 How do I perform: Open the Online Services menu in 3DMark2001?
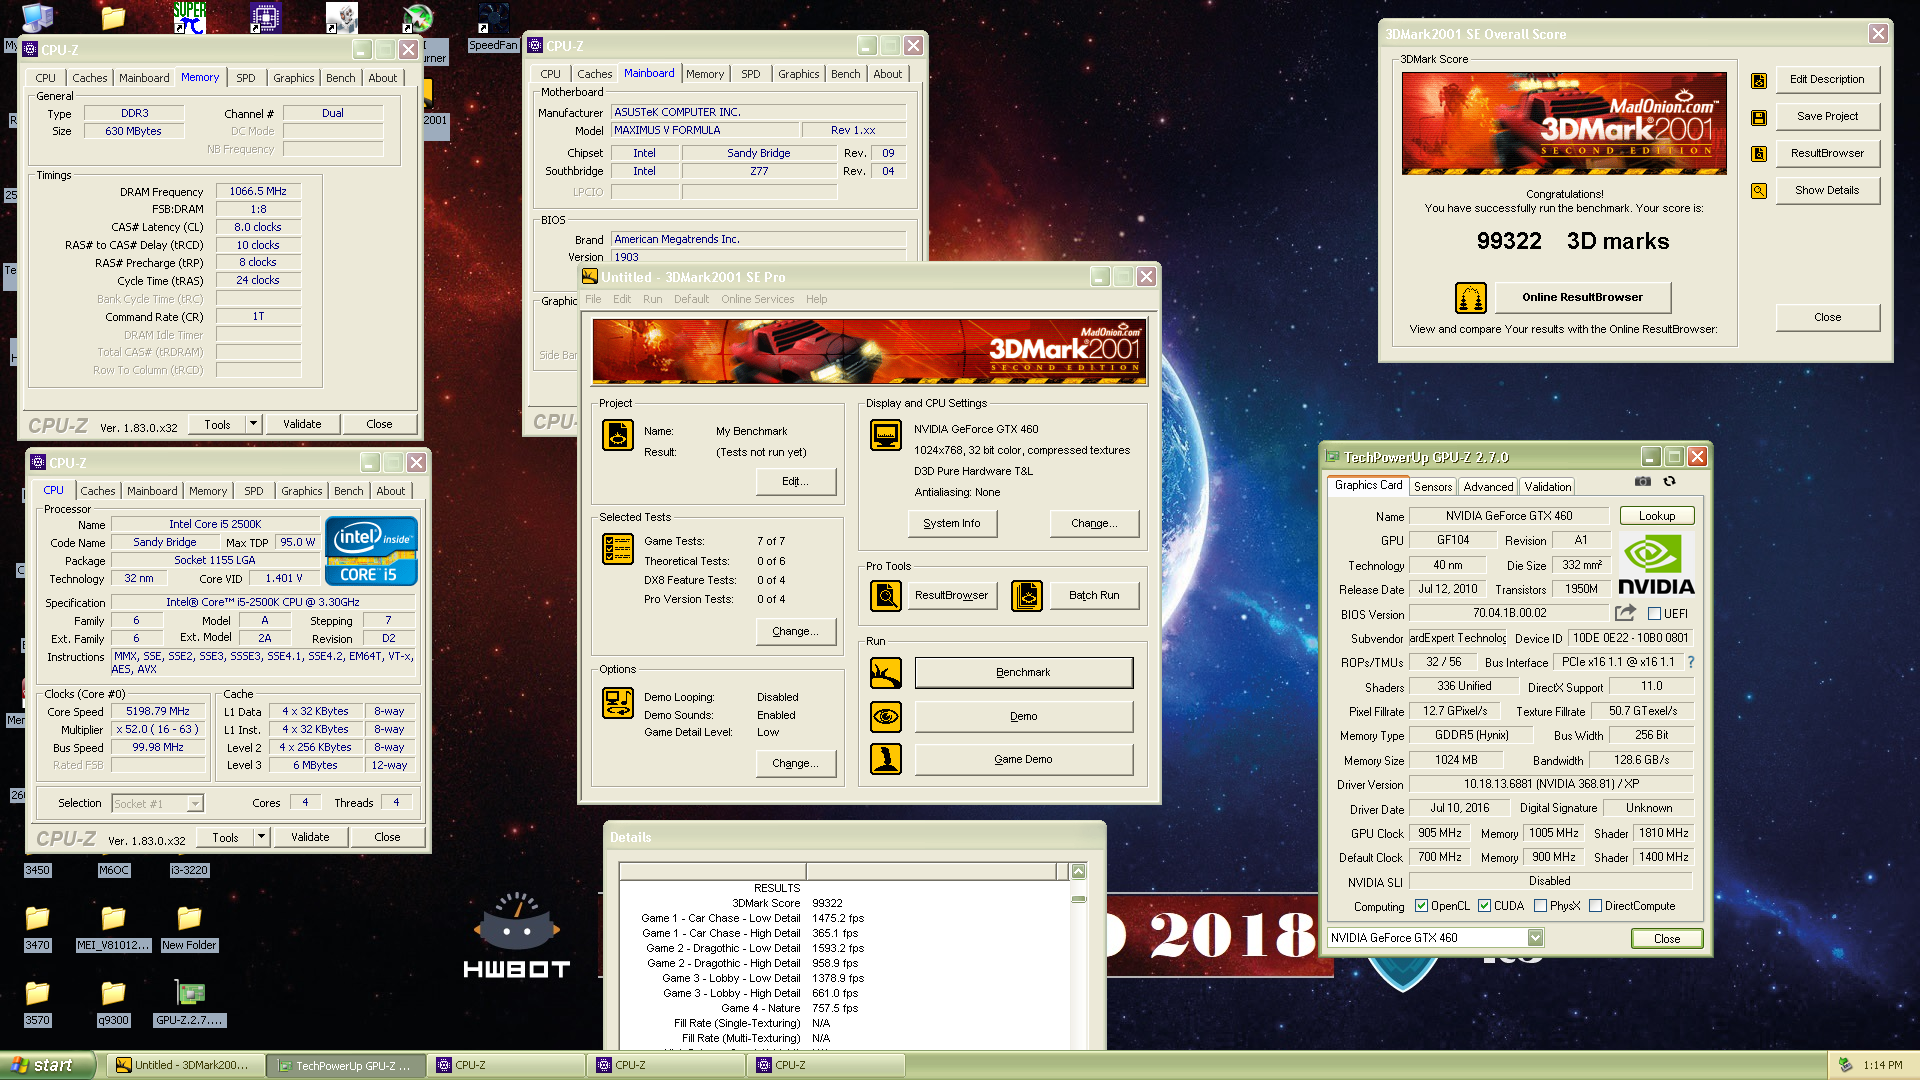coord(757,299)
